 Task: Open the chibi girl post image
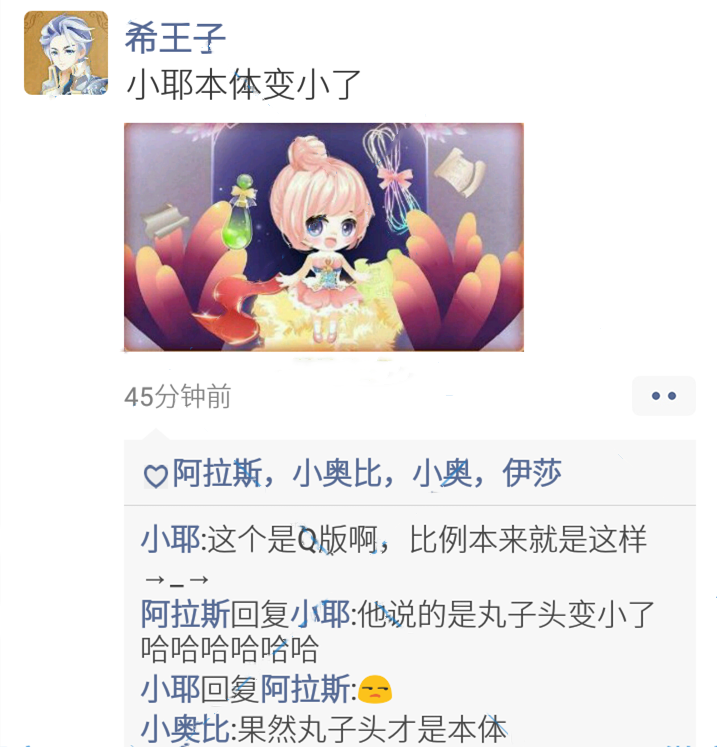click(x=324, y=237)
